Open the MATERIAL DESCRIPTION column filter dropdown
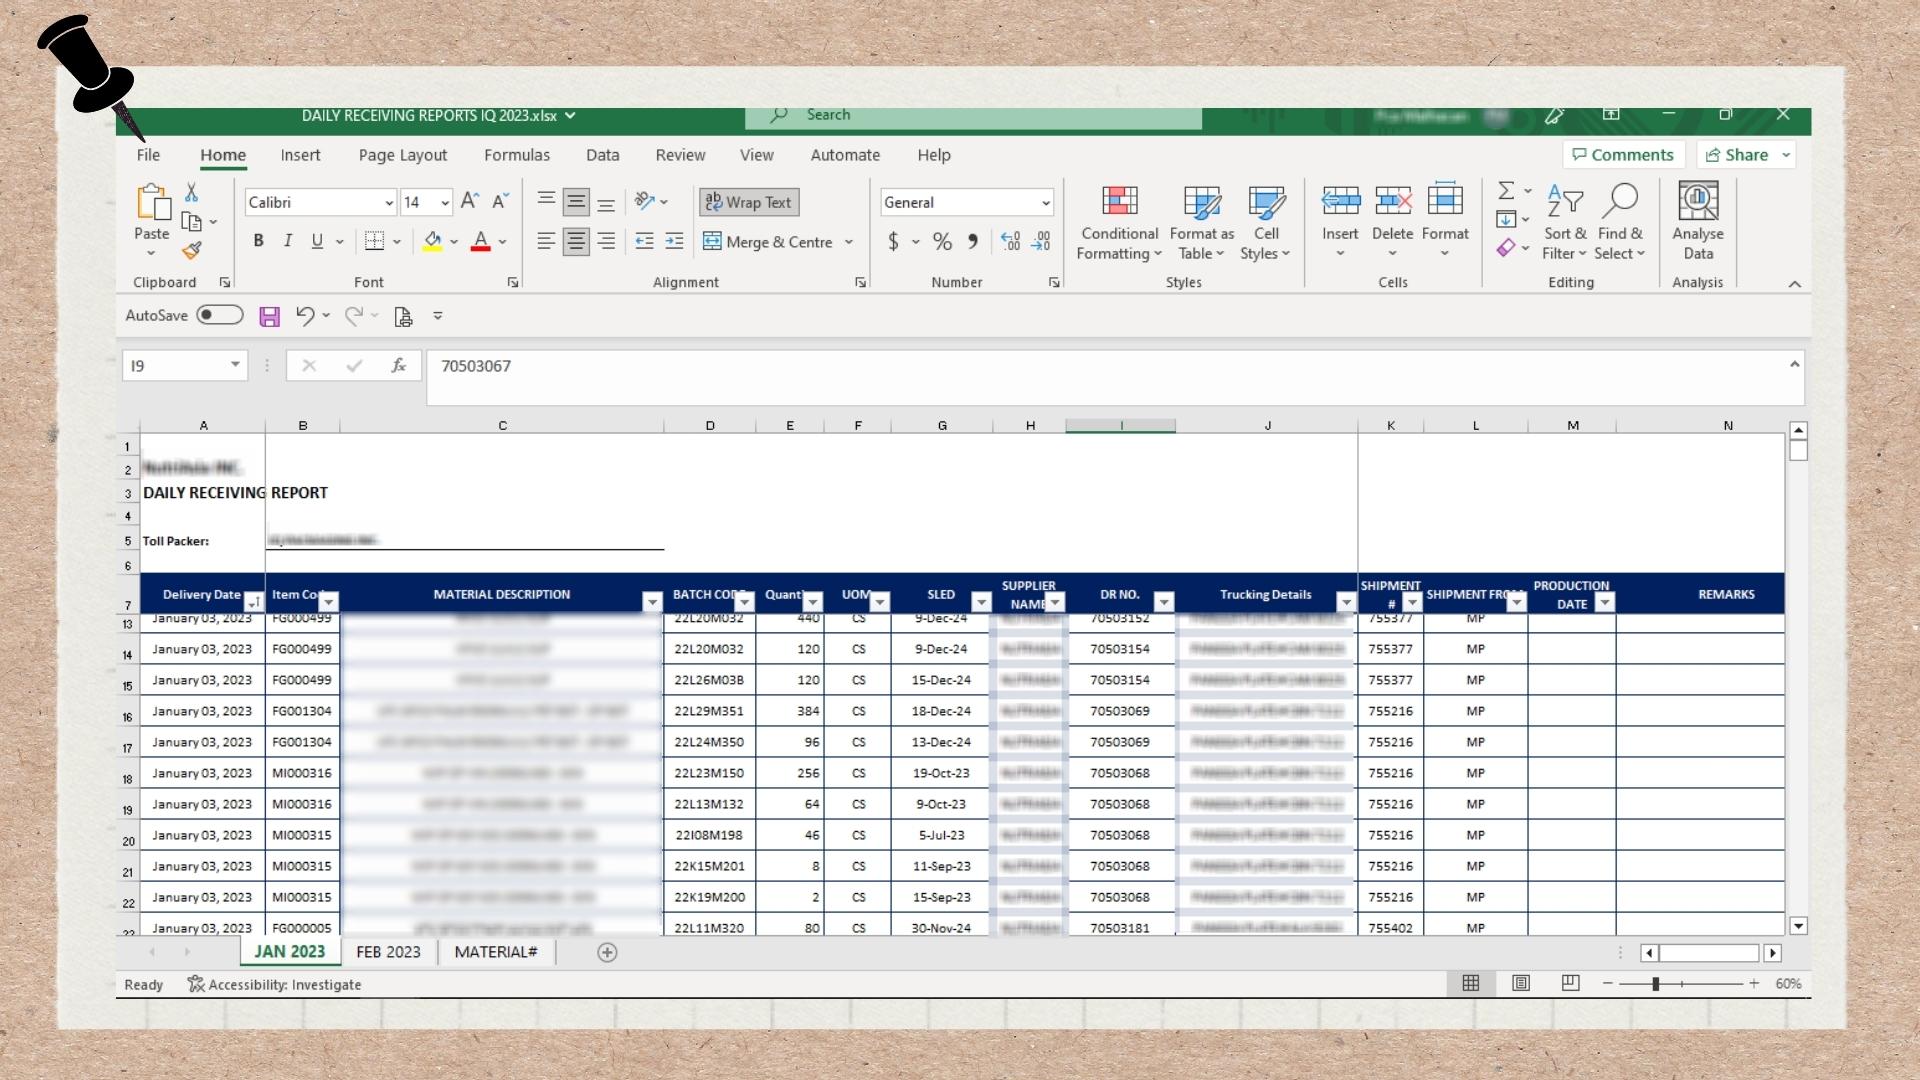The height and width of the screenshot is (1080, 1920). [x=652, y=602]
